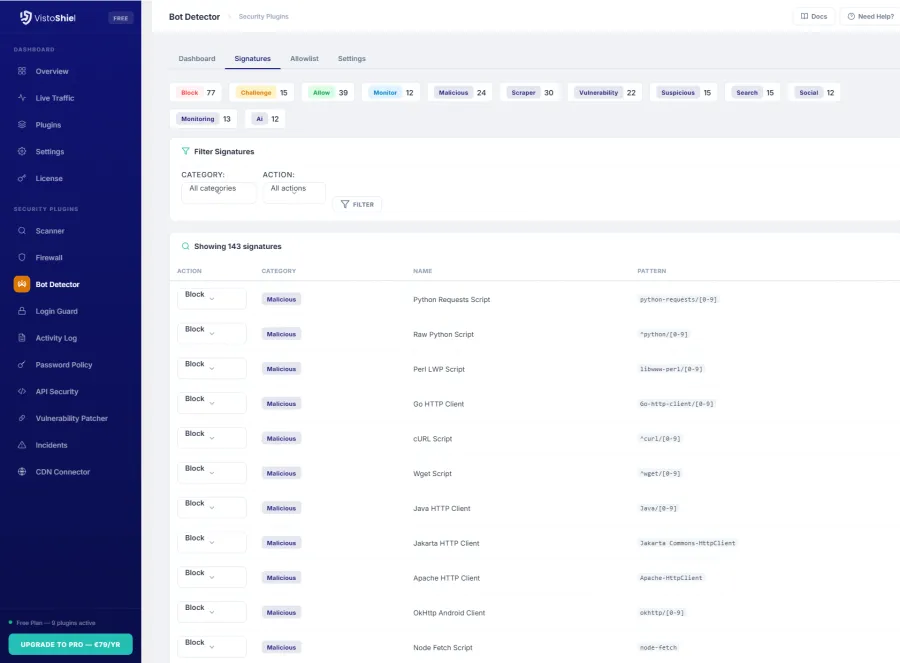Viewport: 900px width, 663px height.
Task: Click the Upgrade to Pro button
Action: tap(70, 644)
